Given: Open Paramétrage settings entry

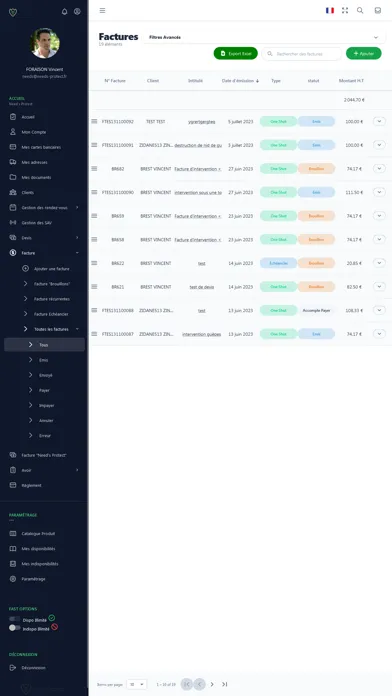Looking at the screenshot, I should point(44,579).
